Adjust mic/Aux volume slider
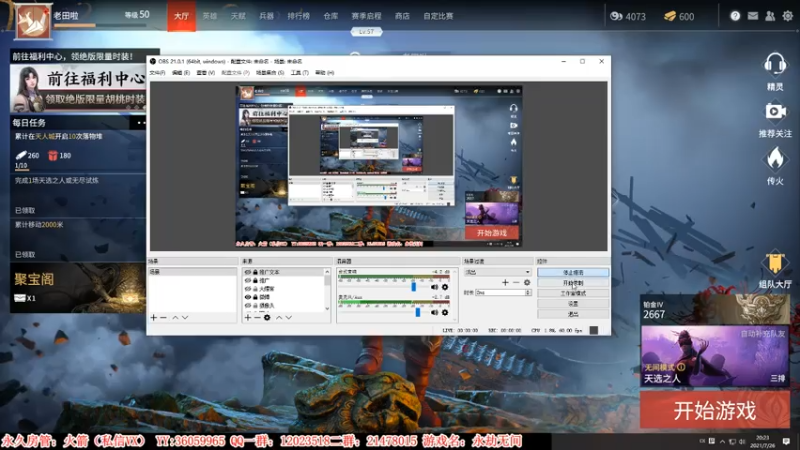Screen dimensions: 800x450 [418, 312]
